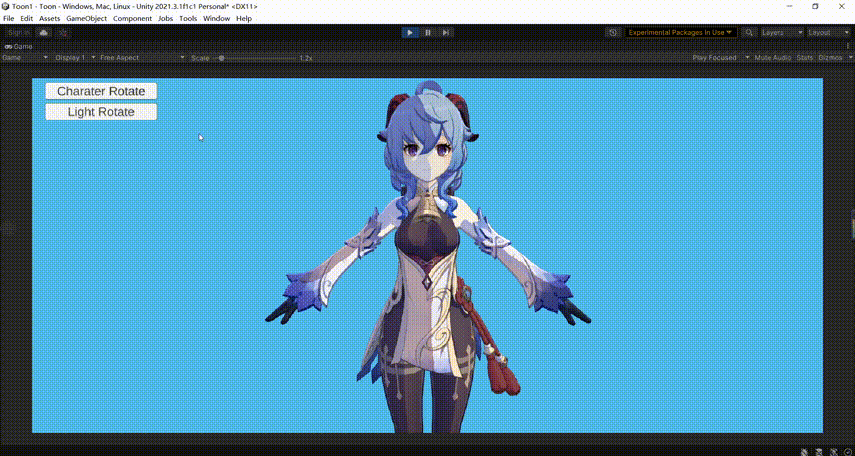Toggle Gizmos in Game view
This screenshot has width=855, height=456.
pos(830,58)
